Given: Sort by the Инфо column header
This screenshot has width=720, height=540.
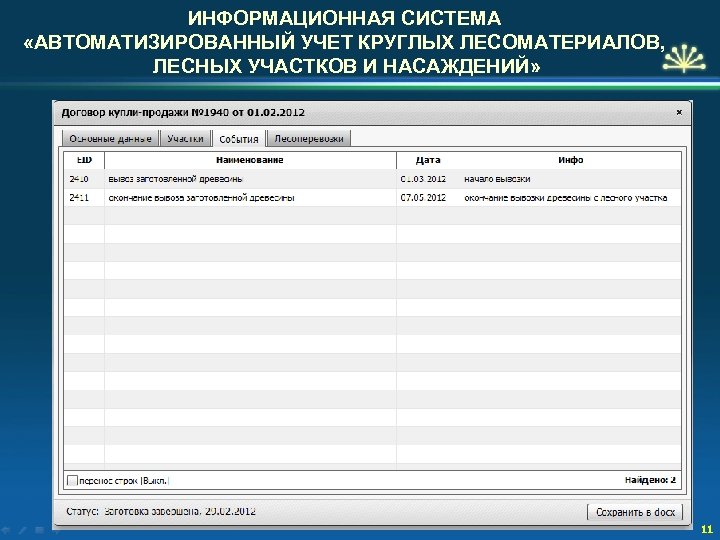Looking at the screenshot, I should coord(571,160).
